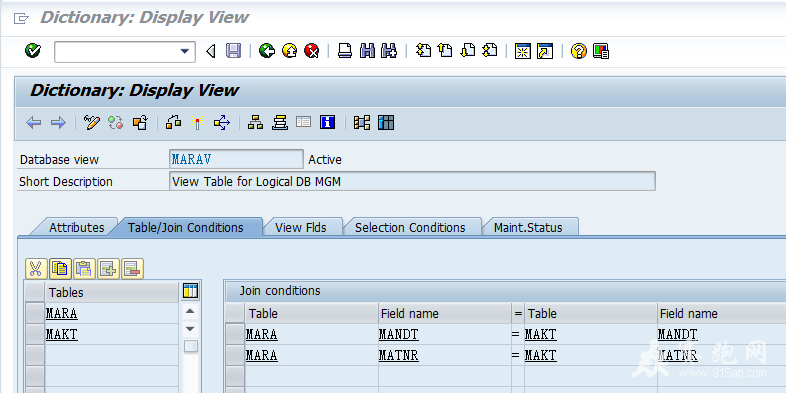The image size is (786, 393).
Task: Open the command field dropdown arrow
Action: tap(184, 51)
